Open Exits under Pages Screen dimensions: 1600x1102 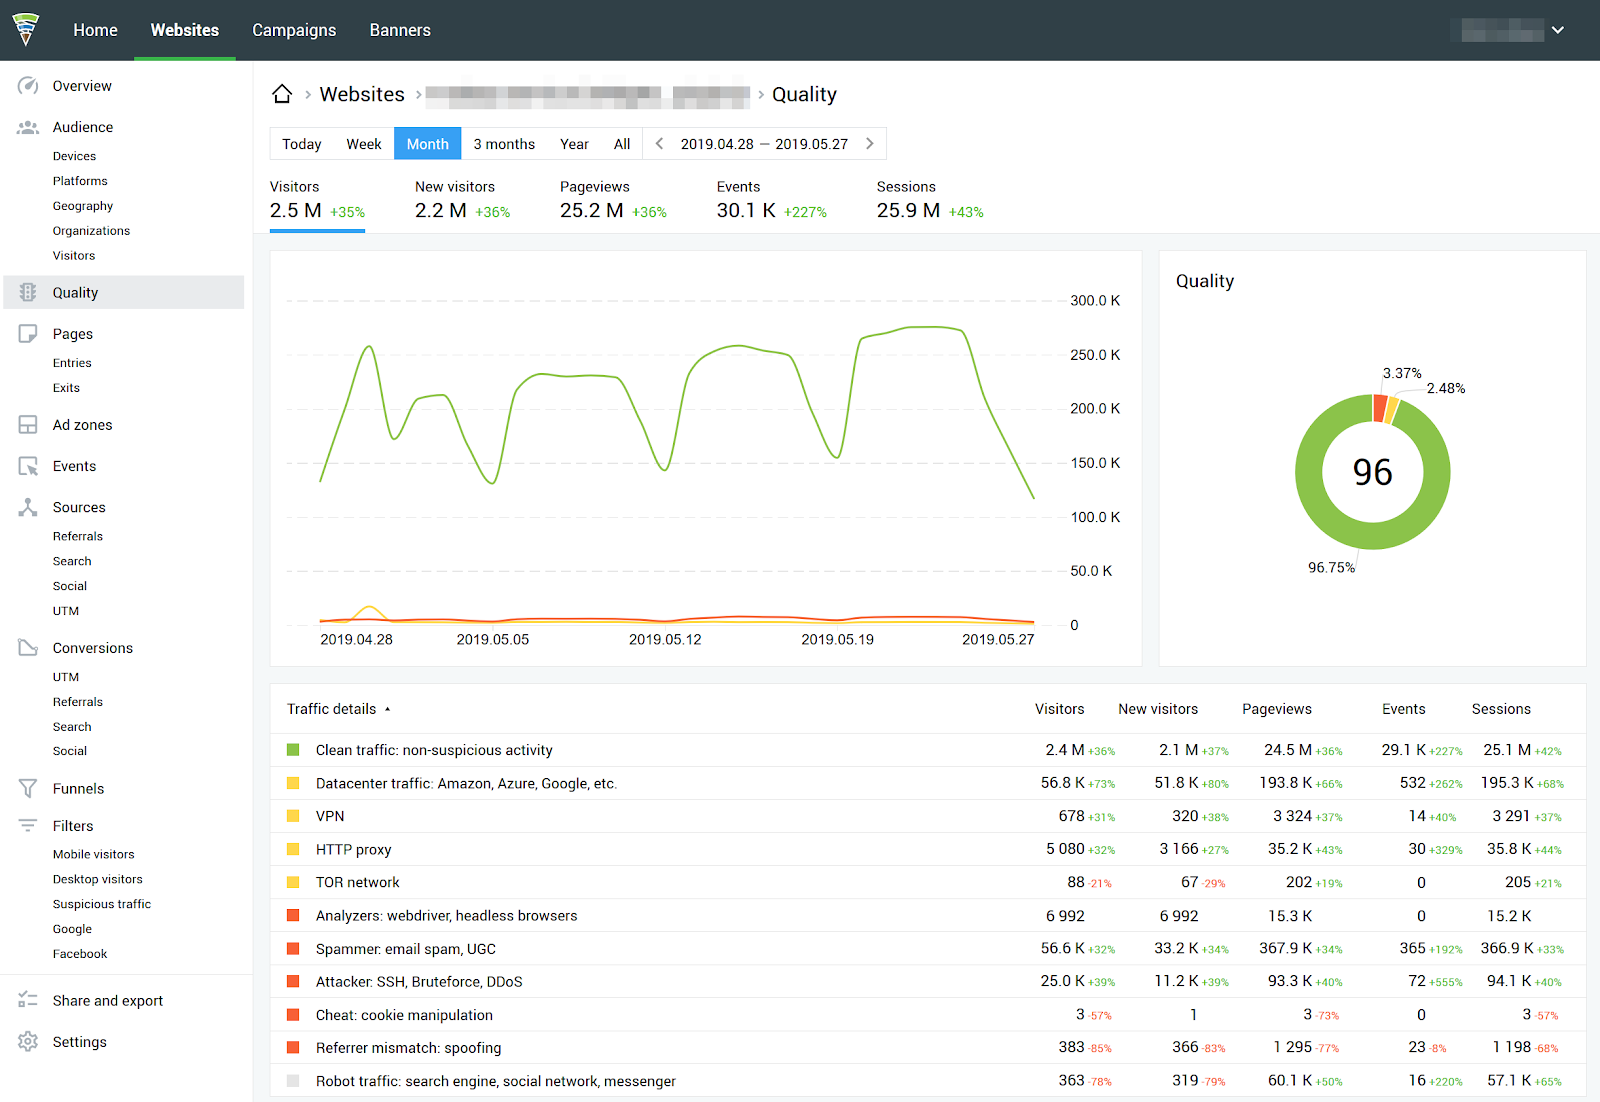coord(66,388)
